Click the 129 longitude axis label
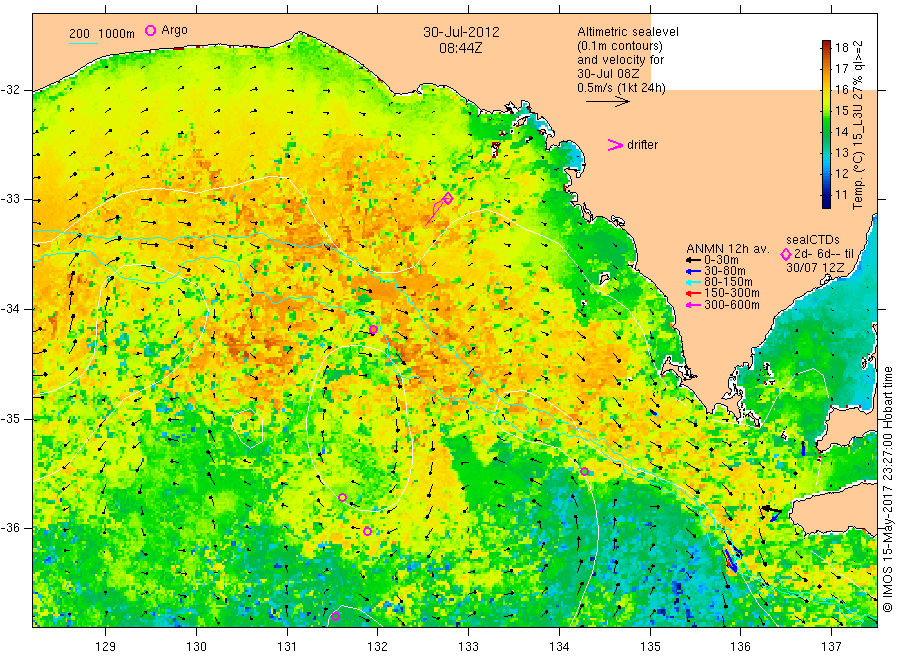900x660 pixels. 106,647
